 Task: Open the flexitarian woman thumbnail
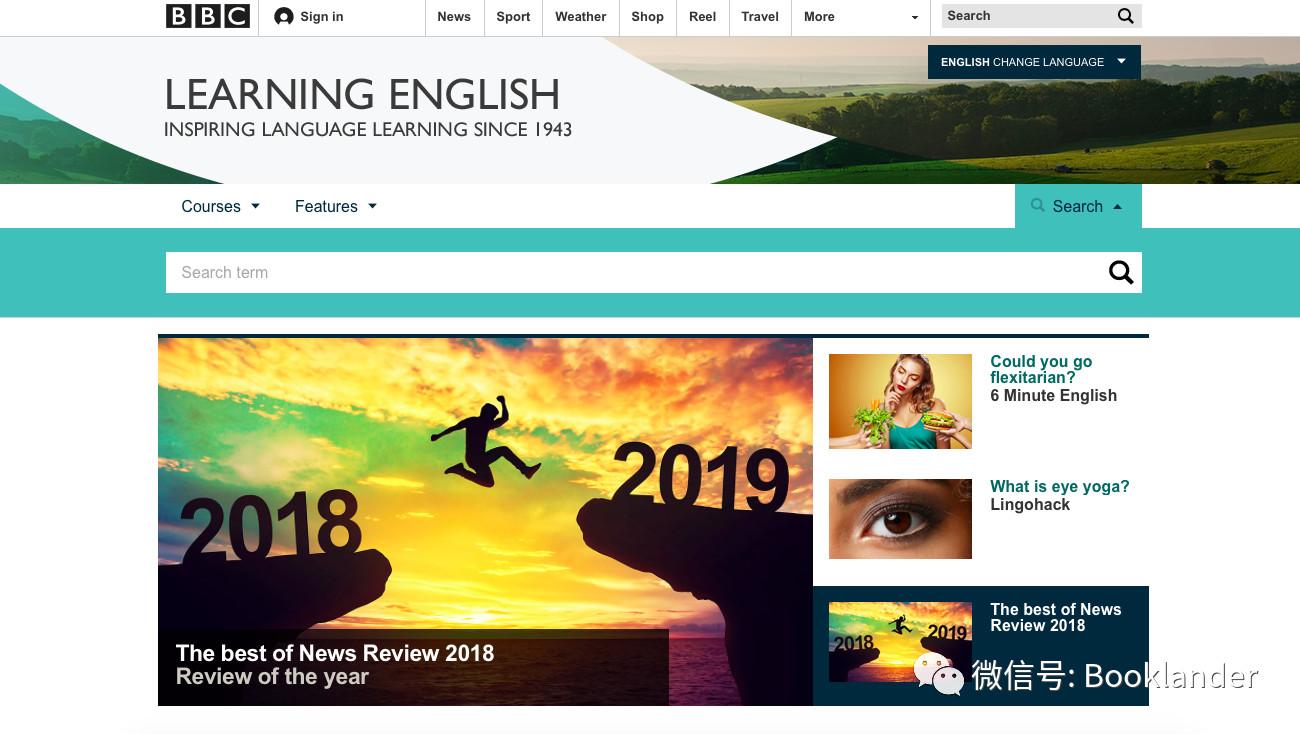tap(900, 401)
